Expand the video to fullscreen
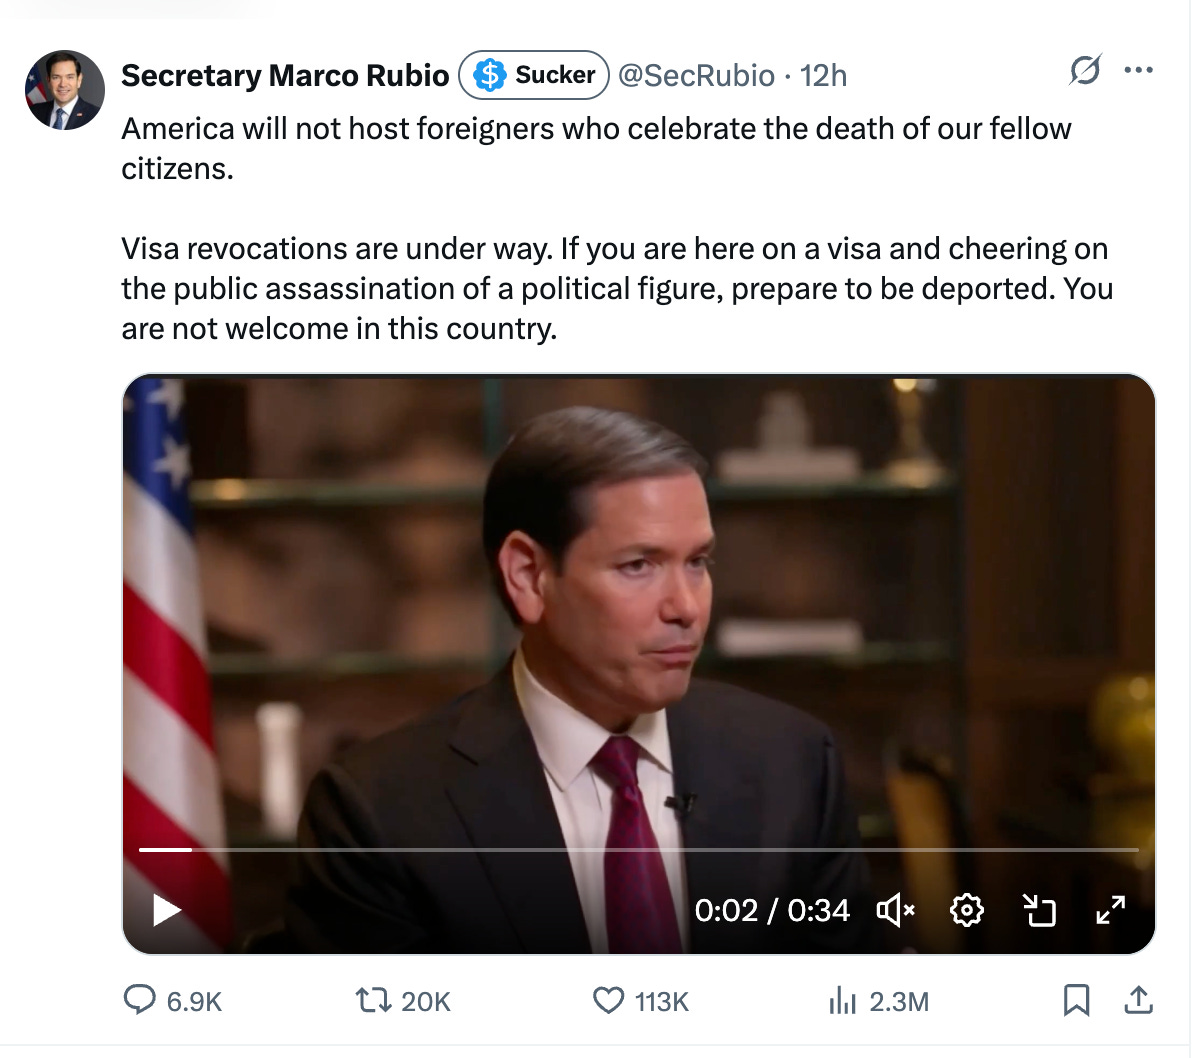 pyautogui.click(x=1110, y=910)
